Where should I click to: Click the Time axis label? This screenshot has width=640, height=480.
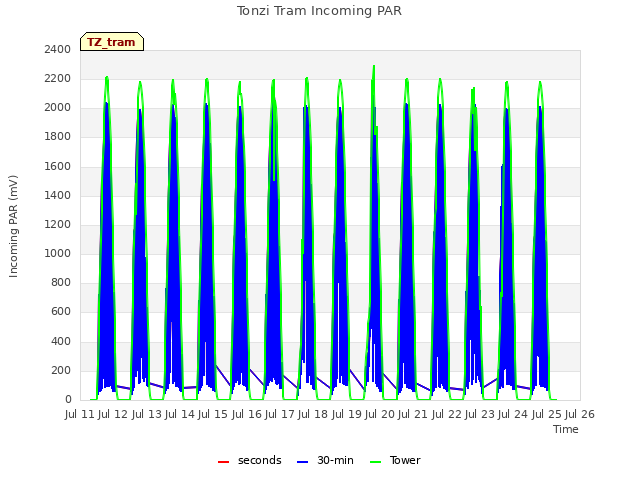(x=566, y=429)
